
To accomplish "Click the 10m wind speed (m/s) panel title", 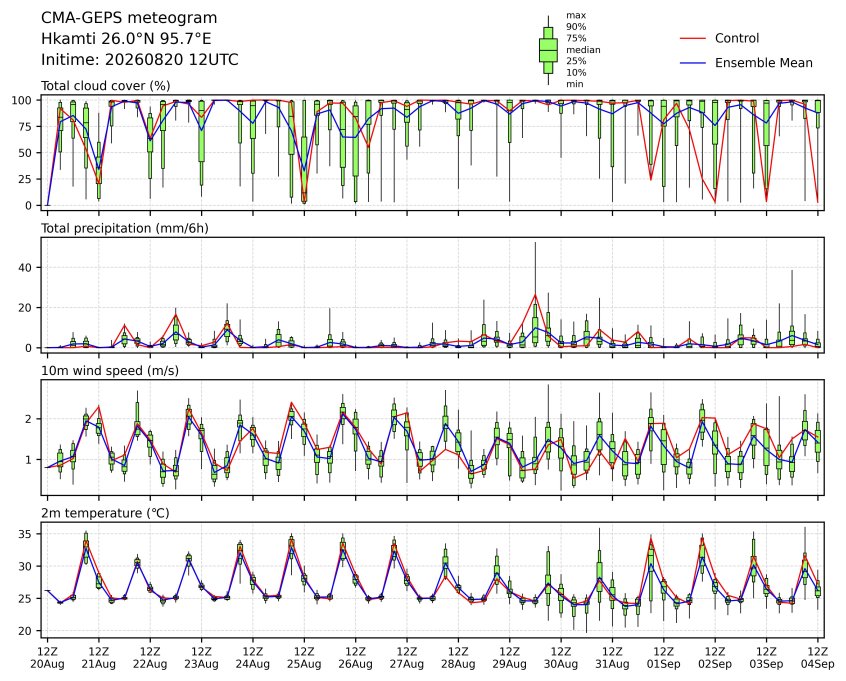I will pyautogui.click(x=110, y=371).
